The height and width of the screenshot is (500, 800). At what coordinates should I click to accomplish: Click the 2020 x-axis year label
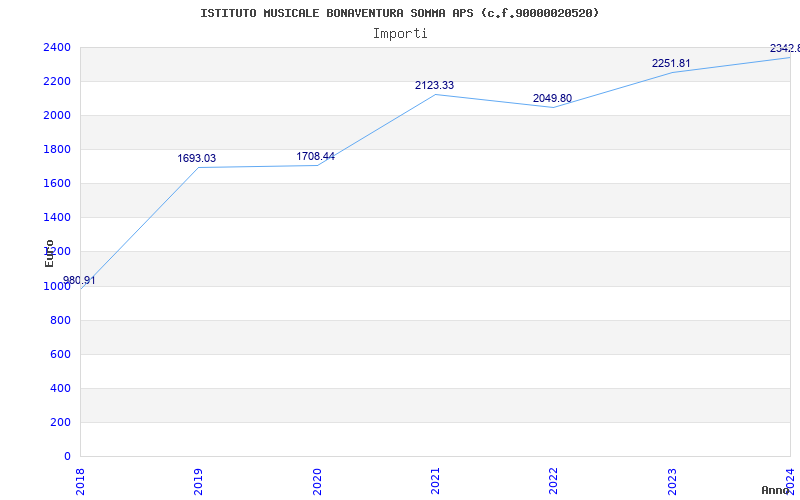317,481
